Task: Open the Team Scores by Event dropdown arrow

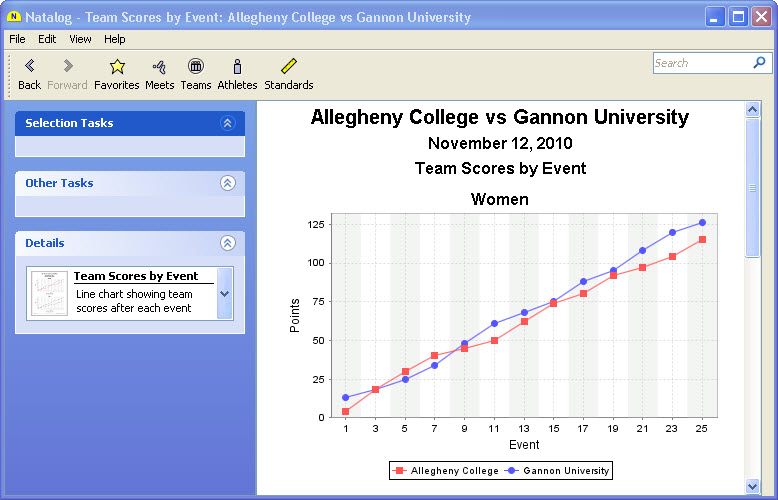Action: 224,294
